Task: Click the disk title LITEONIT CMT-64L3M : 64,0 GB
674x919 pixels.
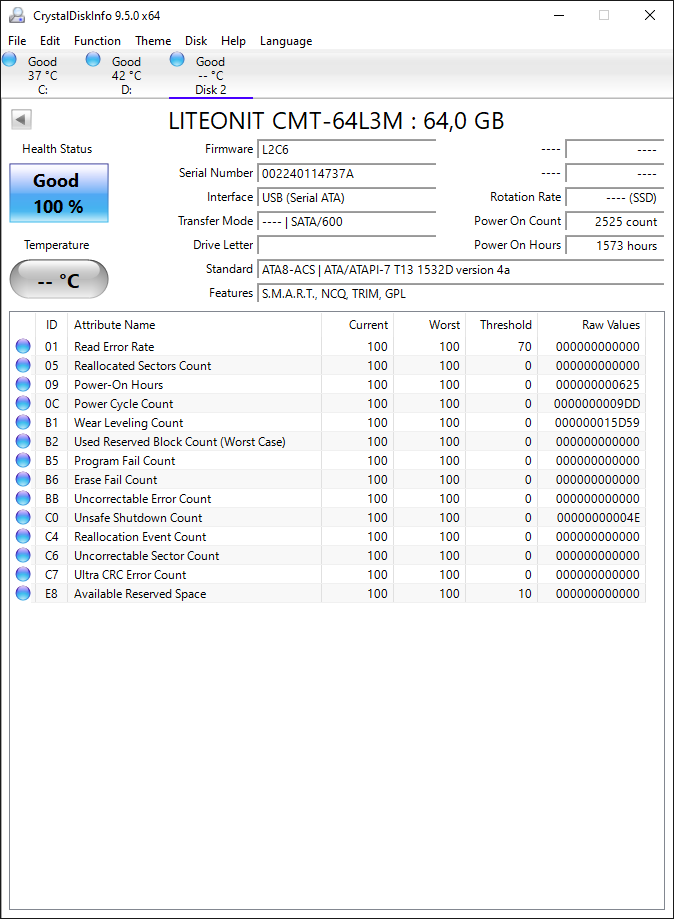Action: pyautogui.click(x=336, y=121)
